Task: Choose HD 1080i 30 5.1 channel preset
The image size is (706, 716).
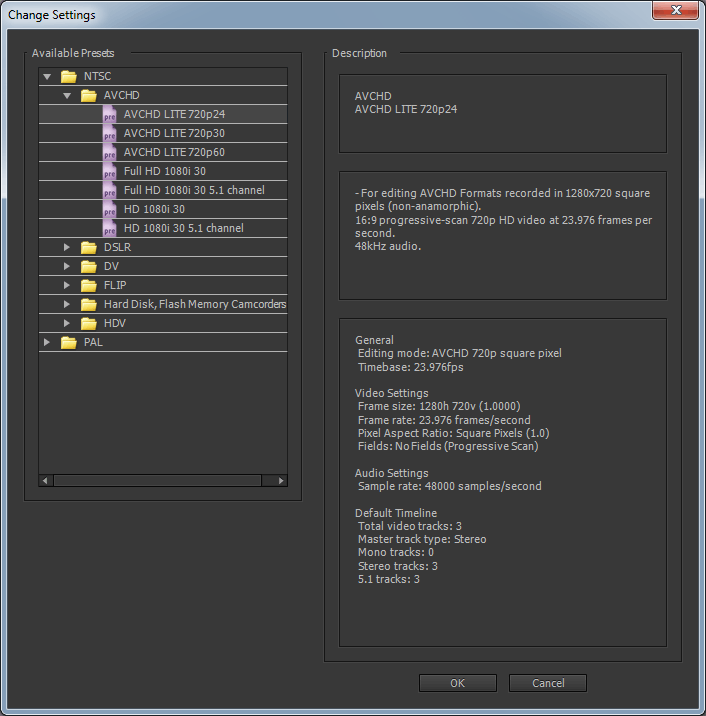Action: tap(163, 228)
